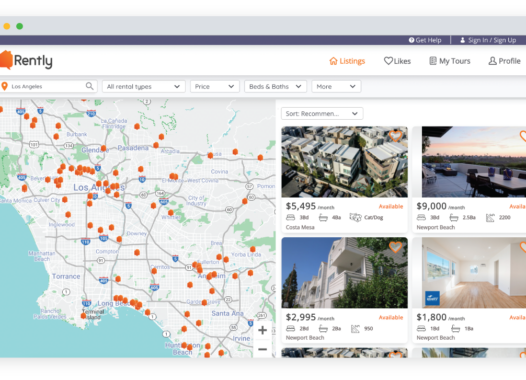Click the Get Help link
Image resolution: width=526 pixels, height=380 pixels.
coord(425,40)
